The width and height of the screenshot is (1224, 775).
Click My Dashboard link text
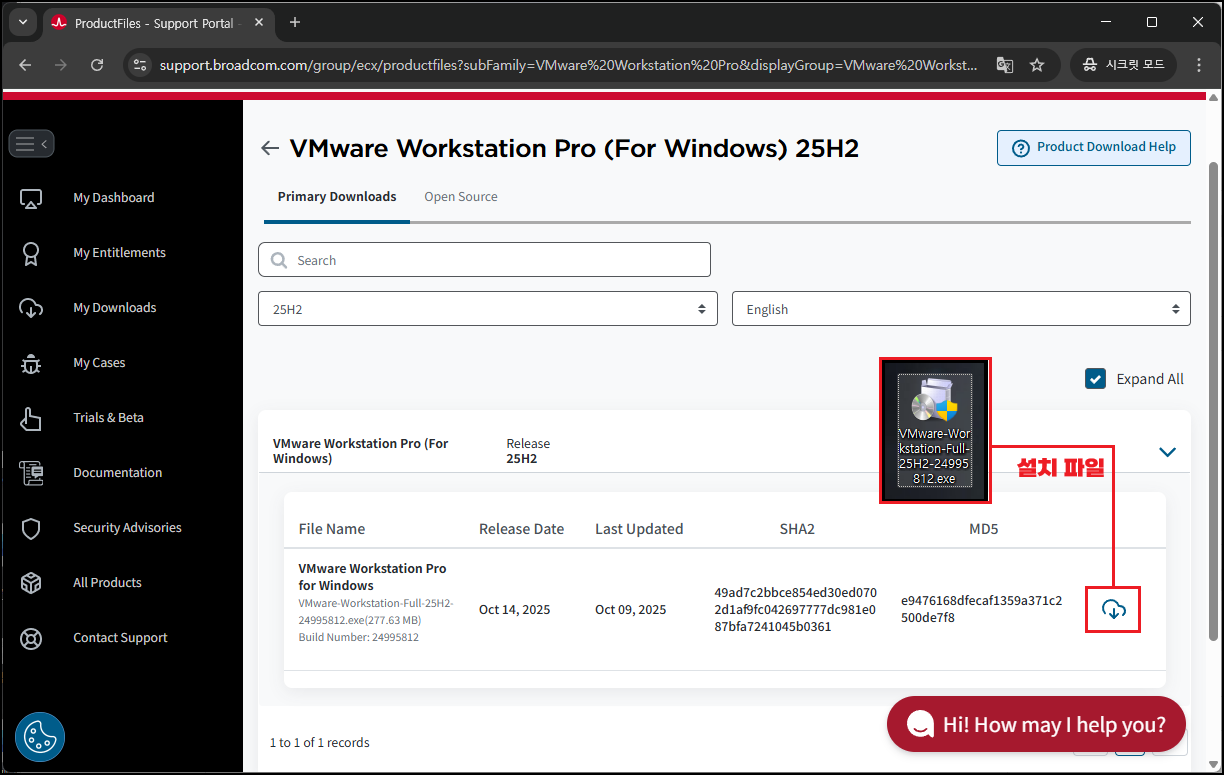(x=114, y=198)
